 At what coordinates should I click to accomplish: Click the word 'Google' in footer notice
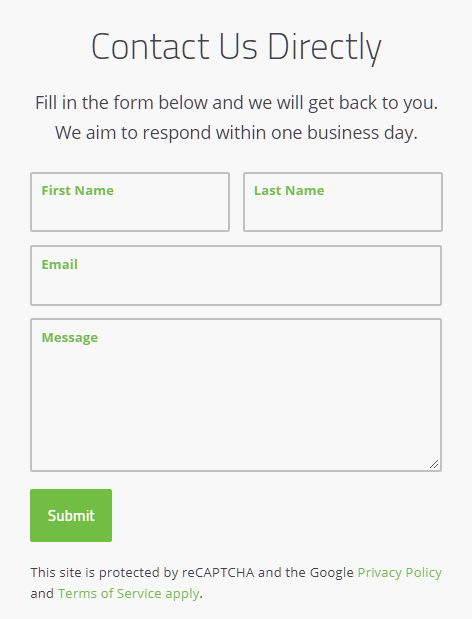click(x=332, y=572)
